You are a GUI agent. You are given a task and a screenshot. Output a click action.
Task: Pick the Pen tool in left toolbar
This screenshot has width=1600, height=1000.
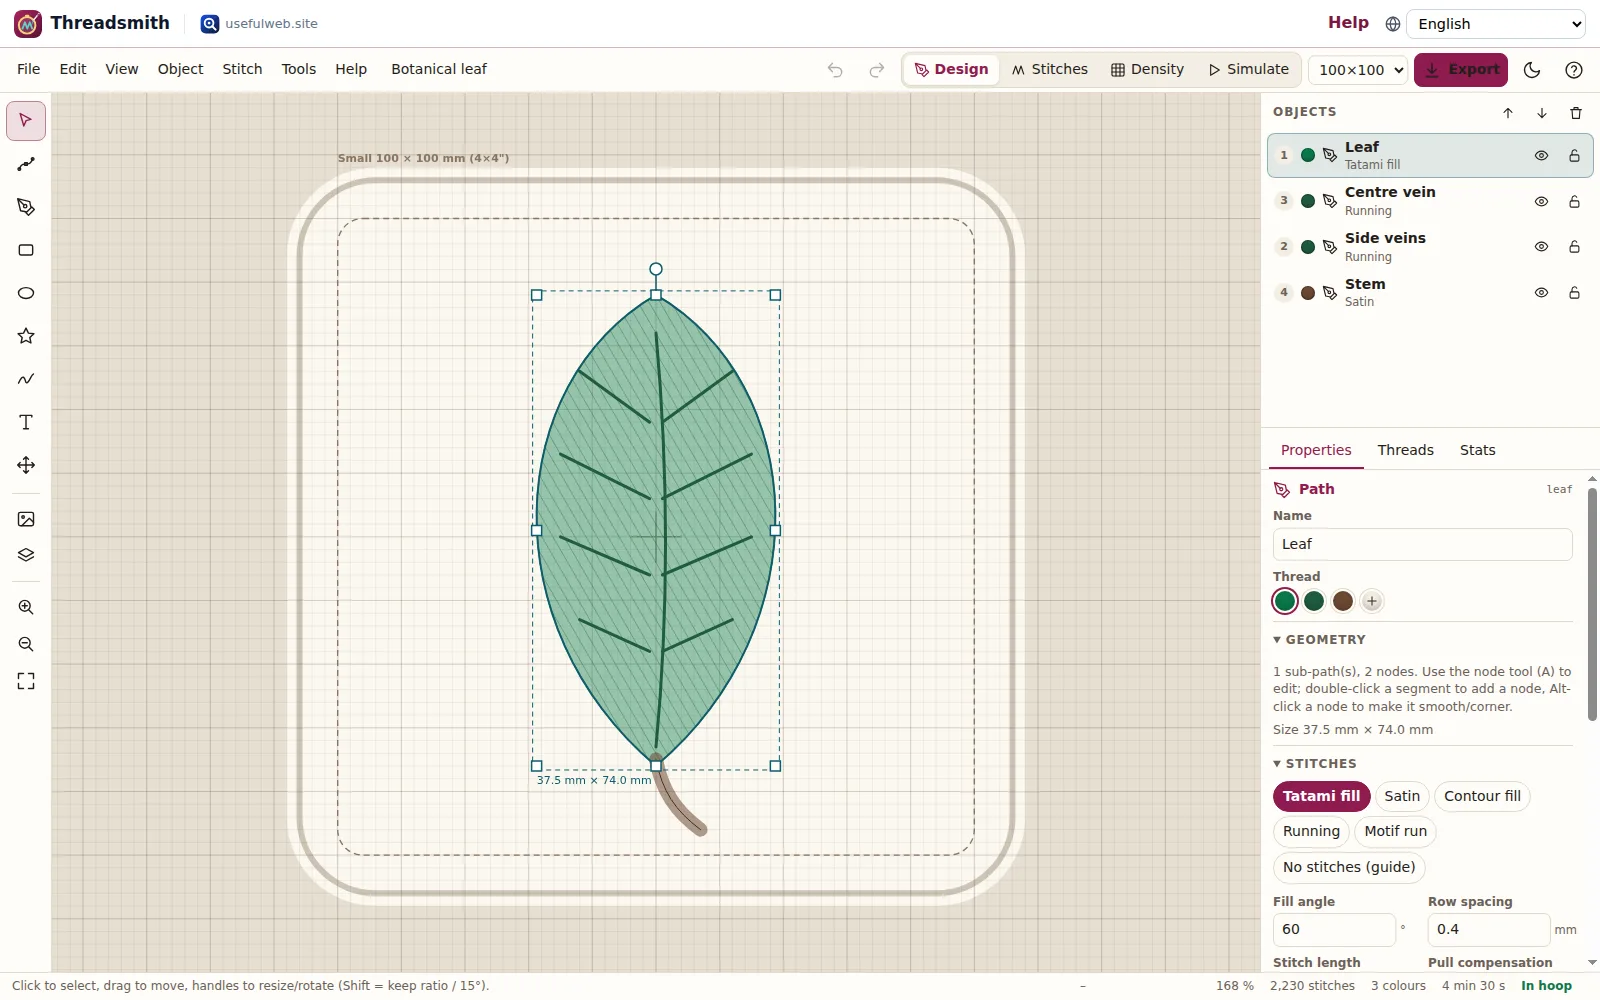point(26,207)
